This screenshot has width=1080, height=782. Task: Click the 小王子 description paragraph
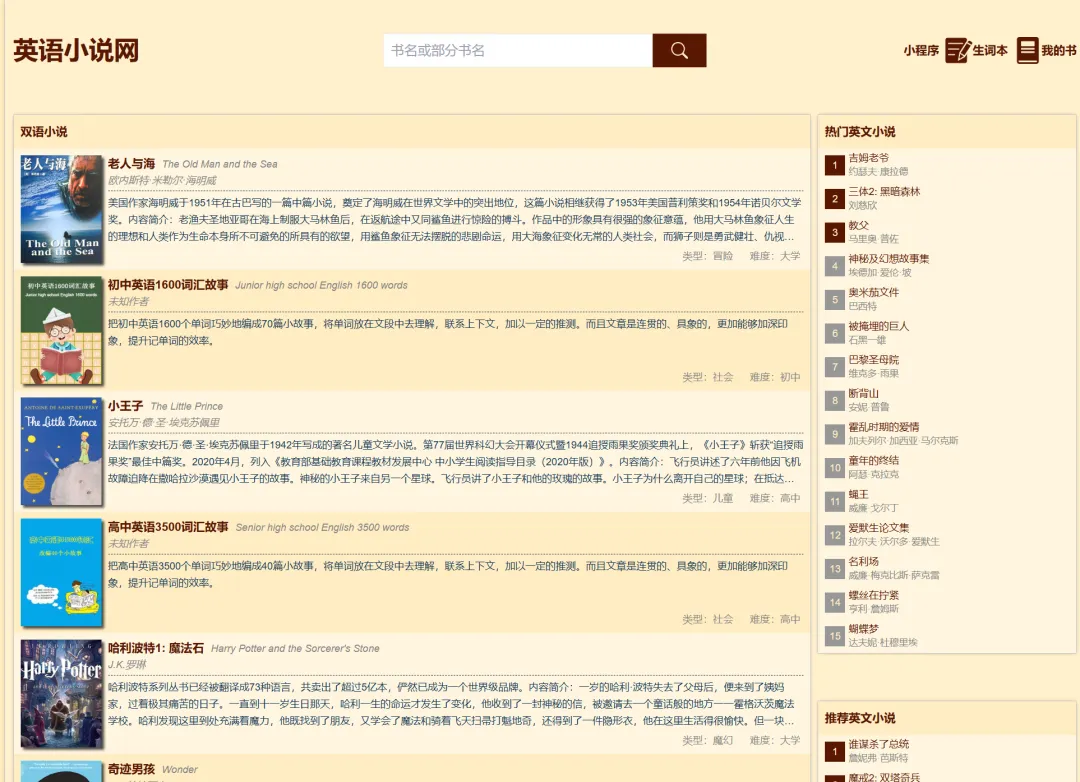455,462
